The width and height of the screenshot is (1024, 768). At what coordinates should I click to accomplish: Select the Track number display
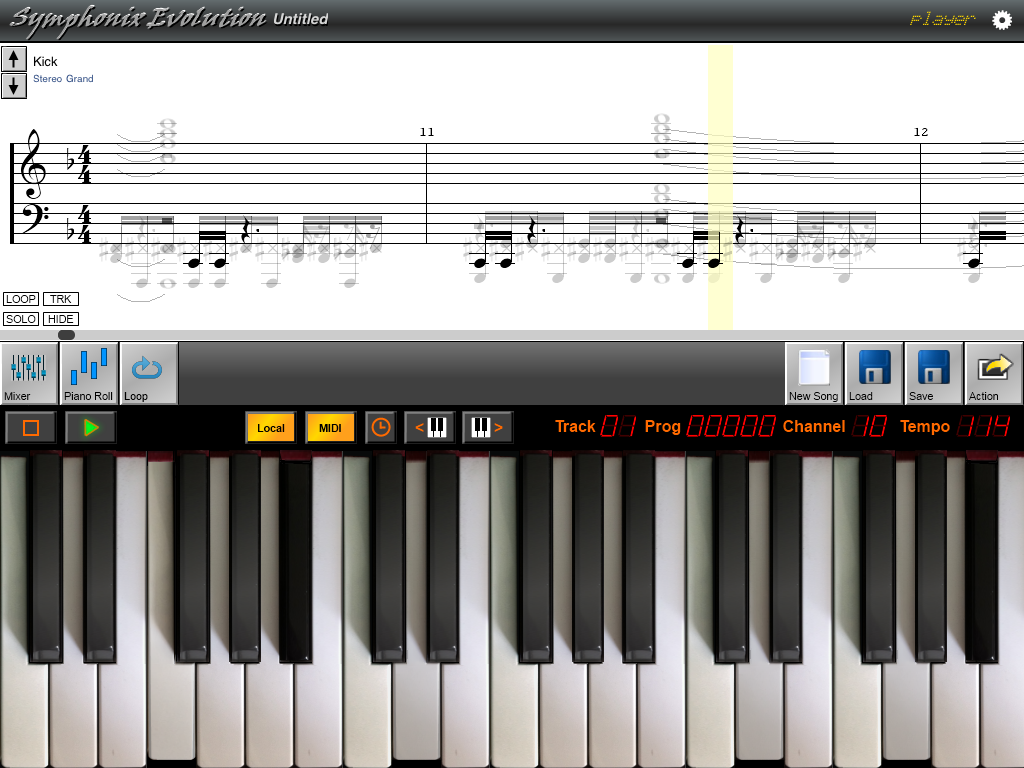[x=618, y=426]
